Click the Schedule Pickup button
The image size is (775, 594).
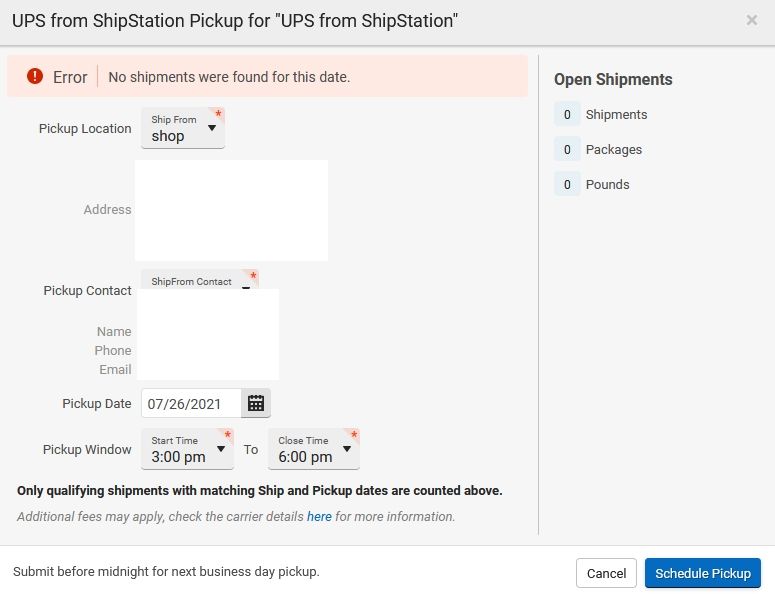point(703,573)
